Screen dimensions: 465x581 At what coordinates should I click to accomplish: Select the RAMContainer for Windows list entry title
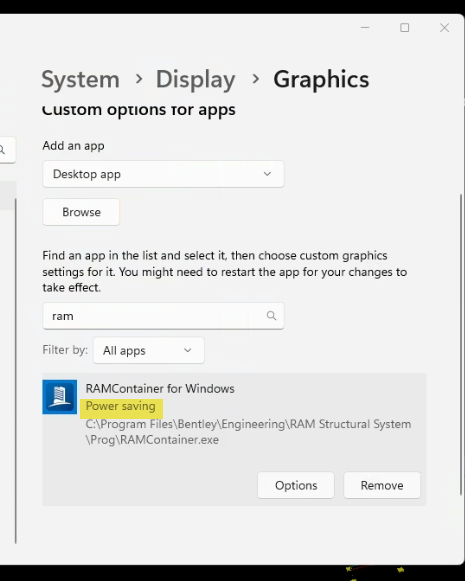[160, 388]
